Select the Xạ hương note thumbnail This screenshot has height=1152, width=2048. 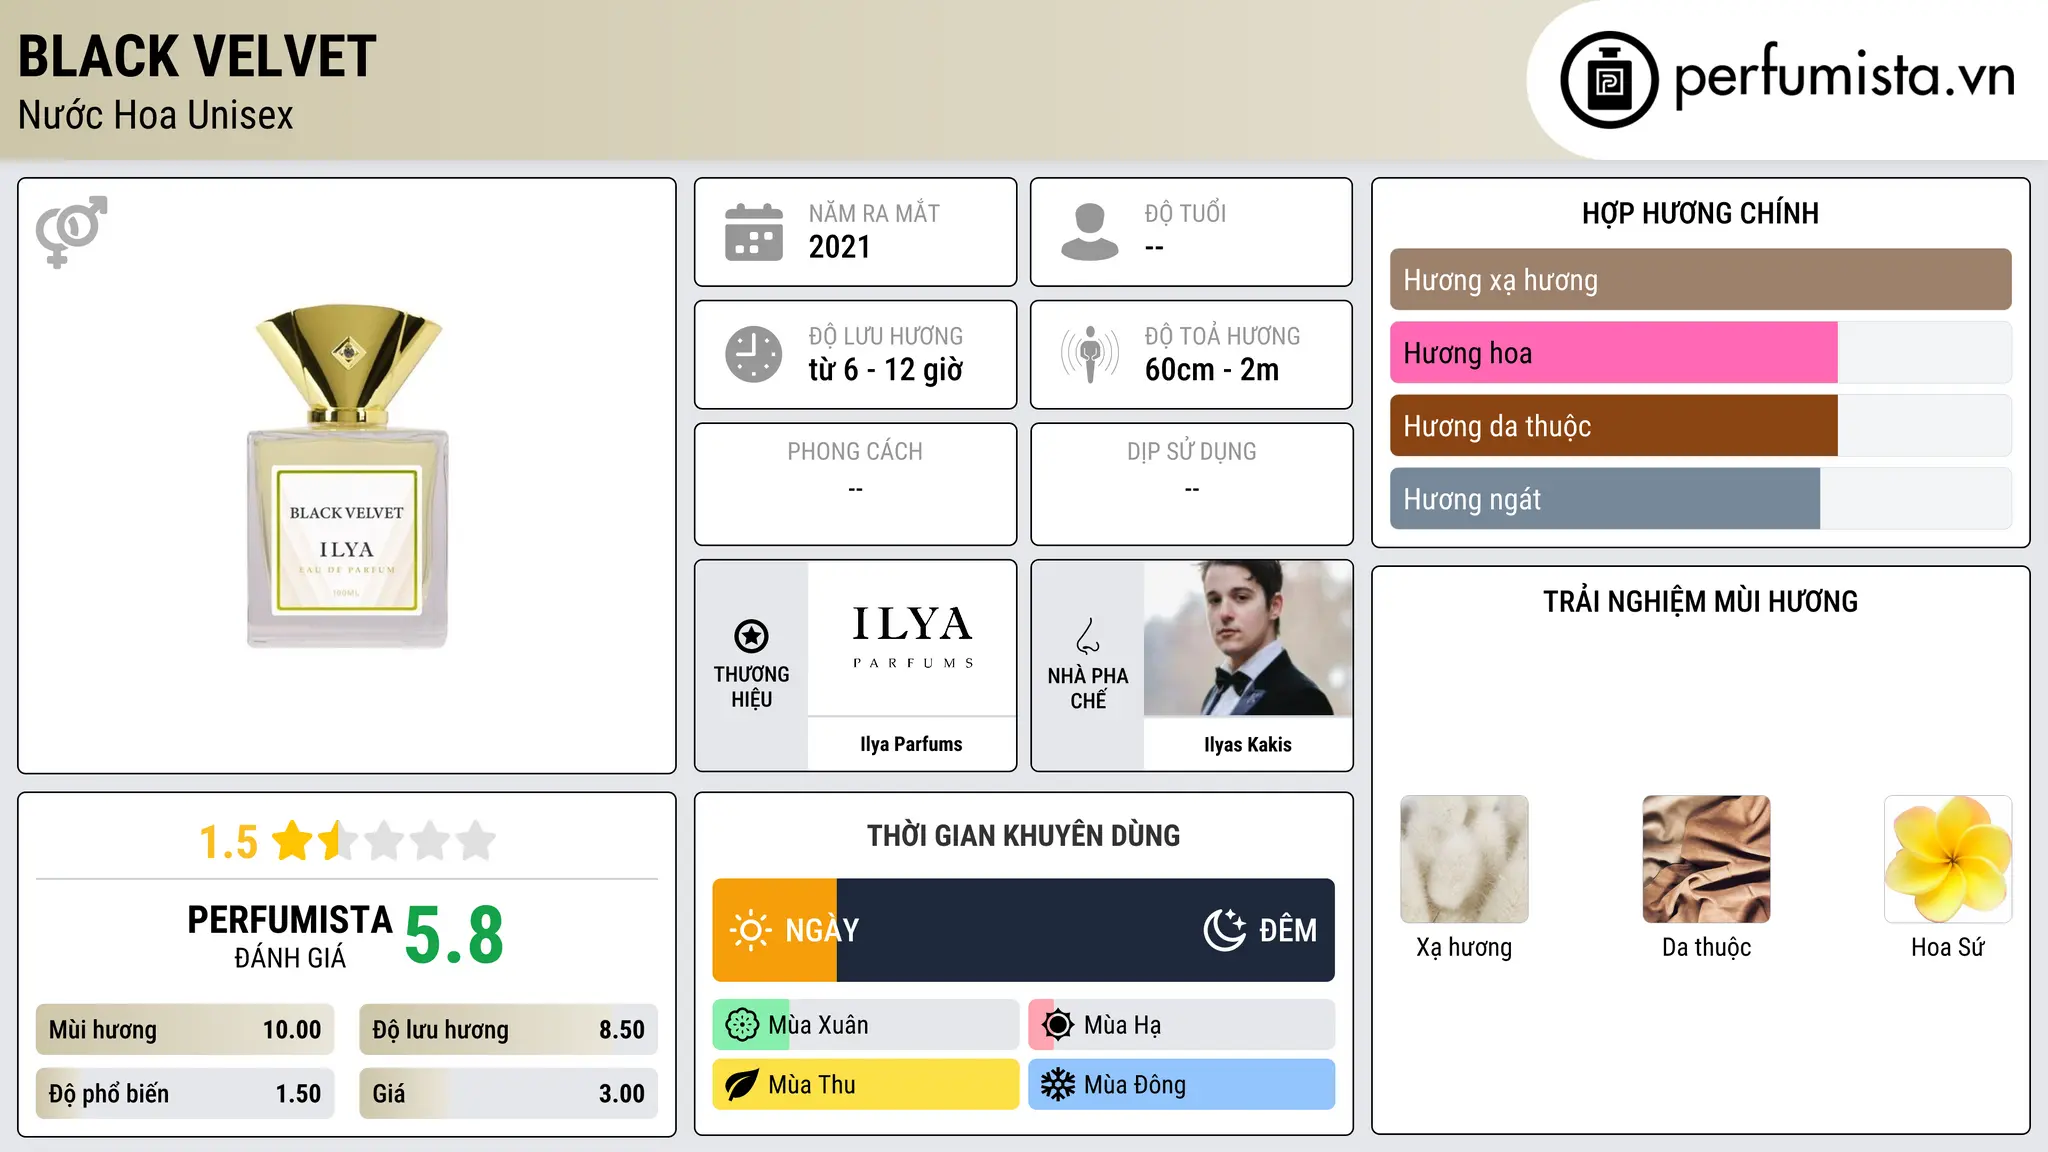1464,859
